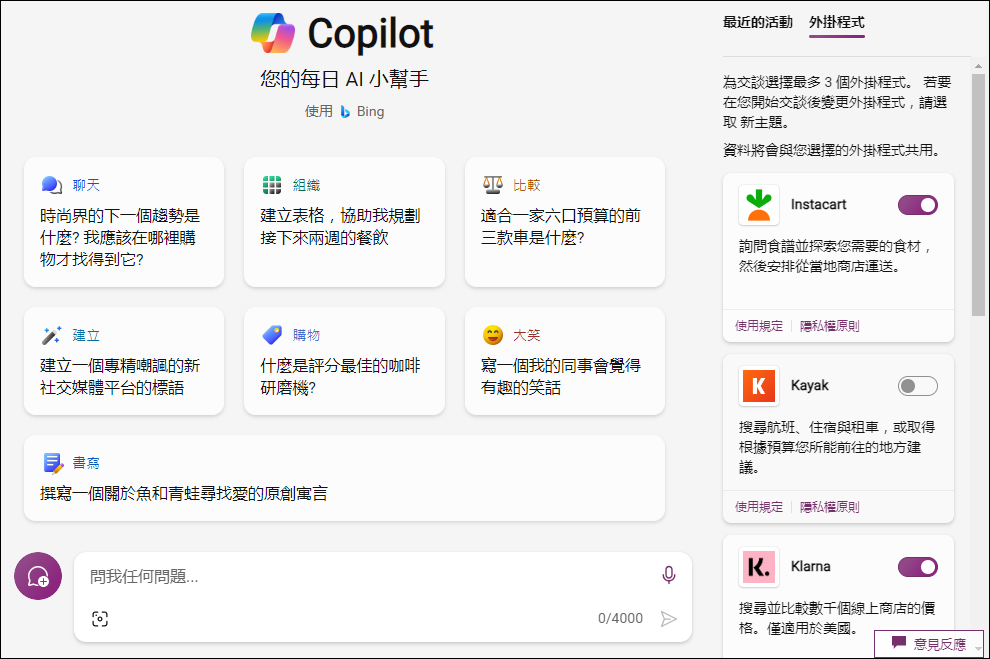Viewport: 990px width, 659px height.
Task: Click the laughing emoji icon on 大笑 card
Action: 493,335
